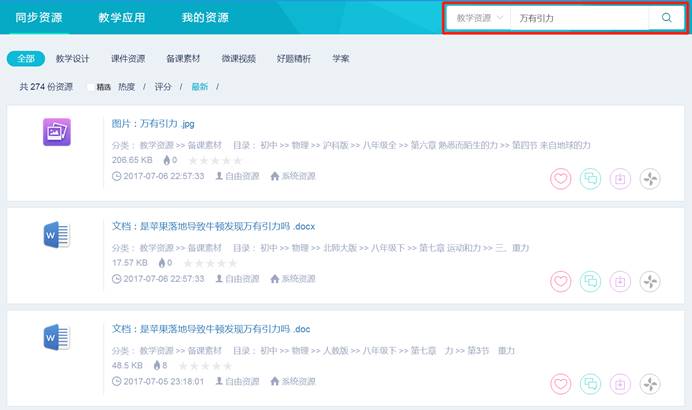The height and width of the screenshot is (410, 692).
Task: Favorite the .docx document heart icon
Action: tap(560, 281)
